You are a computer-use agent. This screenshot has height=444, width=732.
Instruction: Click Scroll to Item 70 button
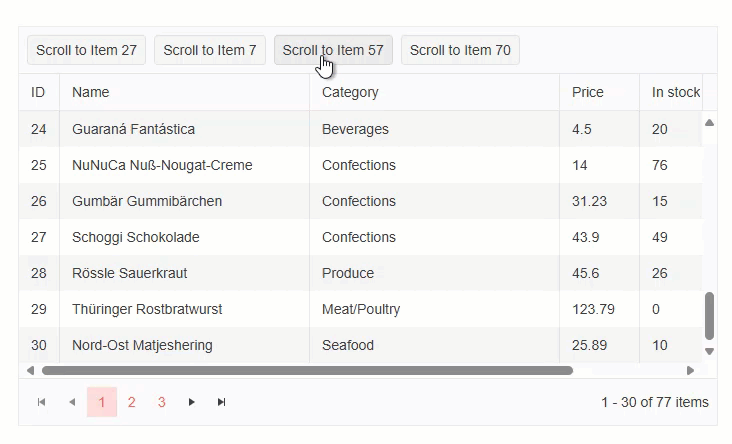[x=460, y=50]
